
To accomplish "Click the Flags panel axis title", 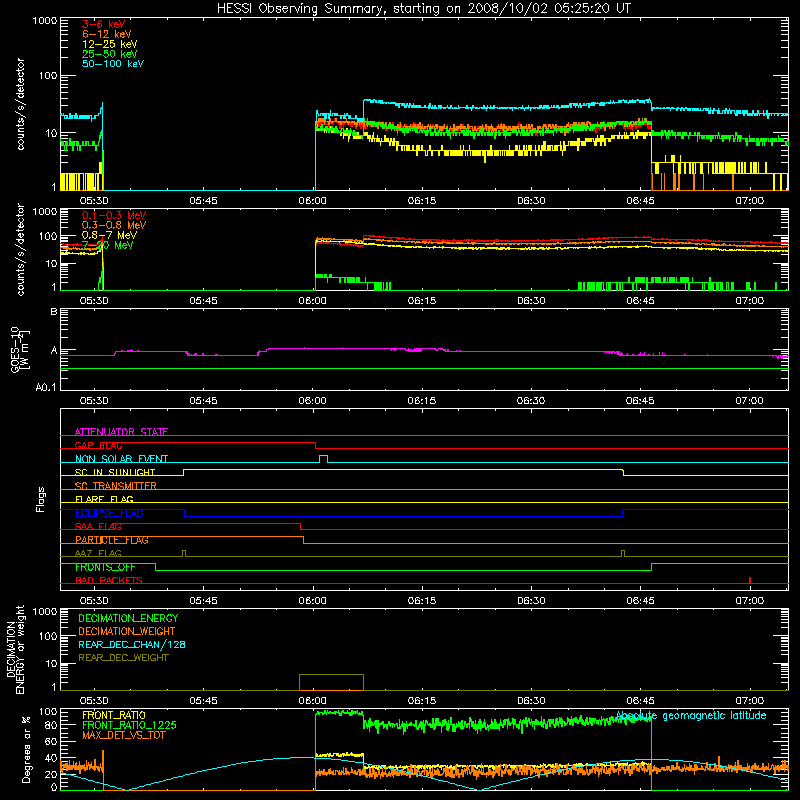I will [41, 499].
